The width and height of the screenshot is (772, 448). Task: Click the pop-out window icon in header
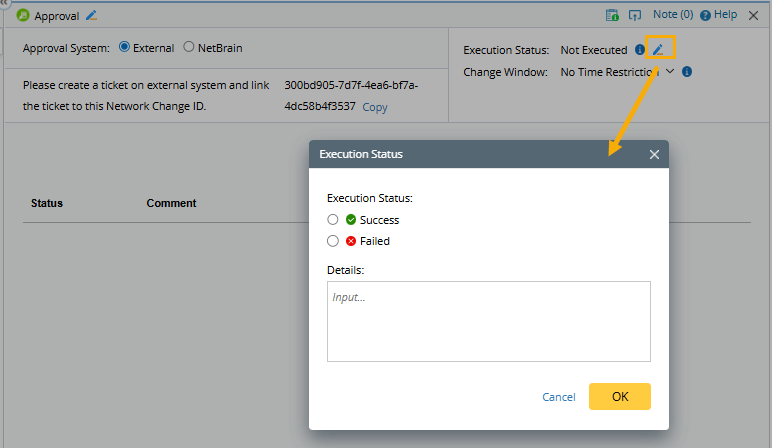pos(635,15)
